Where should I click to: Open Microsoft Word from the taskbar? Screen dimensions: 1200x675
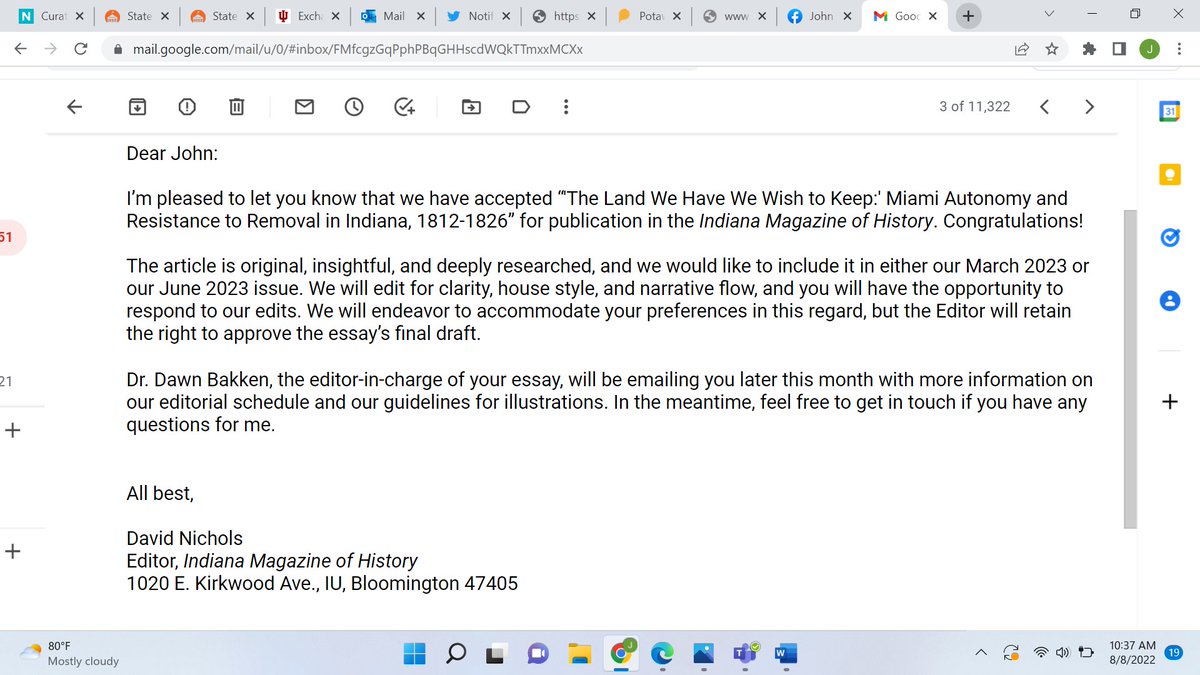point(786,653)
